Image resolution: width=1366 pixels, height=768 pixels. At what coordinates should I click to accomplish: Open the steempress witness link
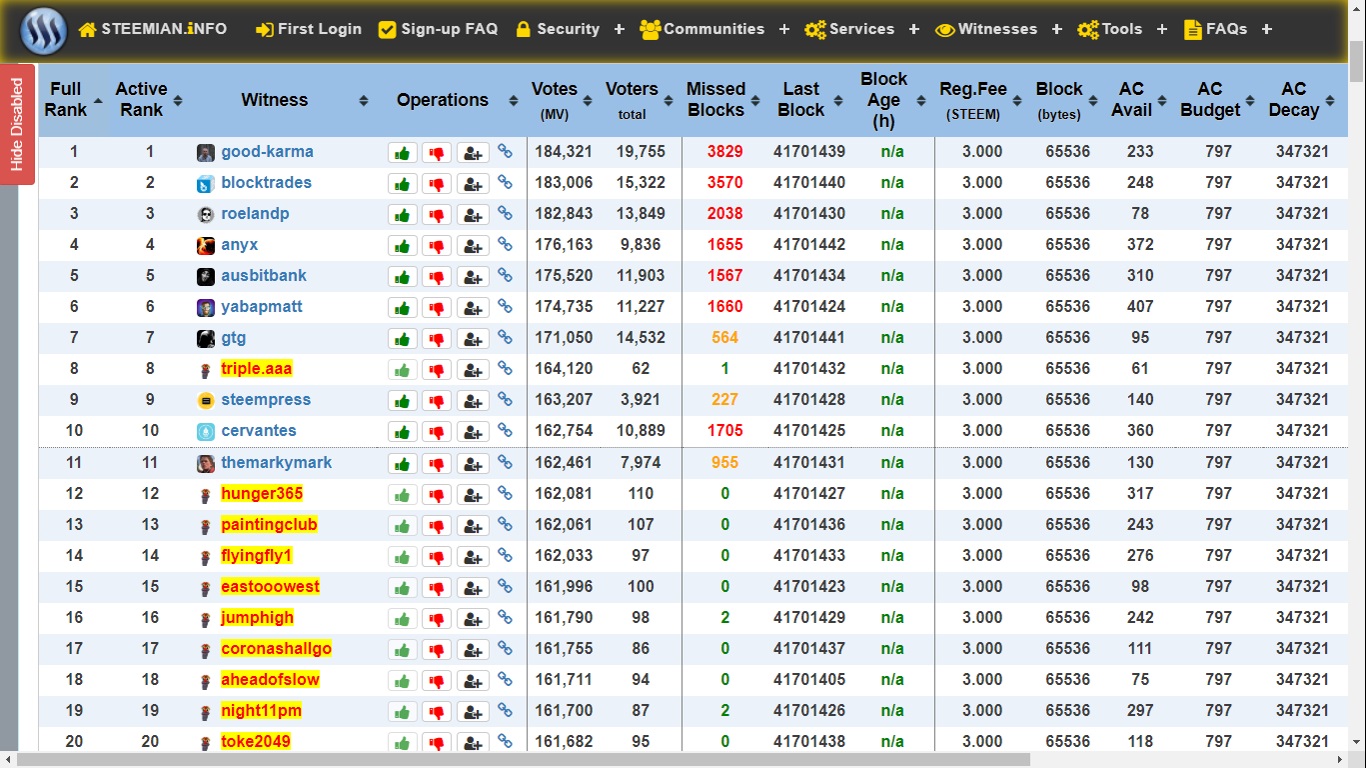[x=266, y=400]
